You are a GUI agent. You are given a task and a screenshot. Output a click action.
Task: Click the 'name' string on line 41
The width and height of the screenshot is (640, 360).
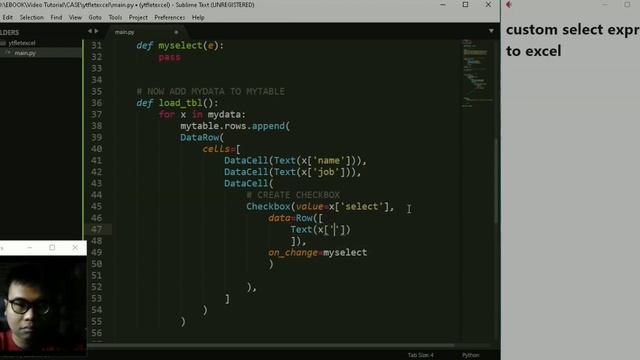(329, 160)
